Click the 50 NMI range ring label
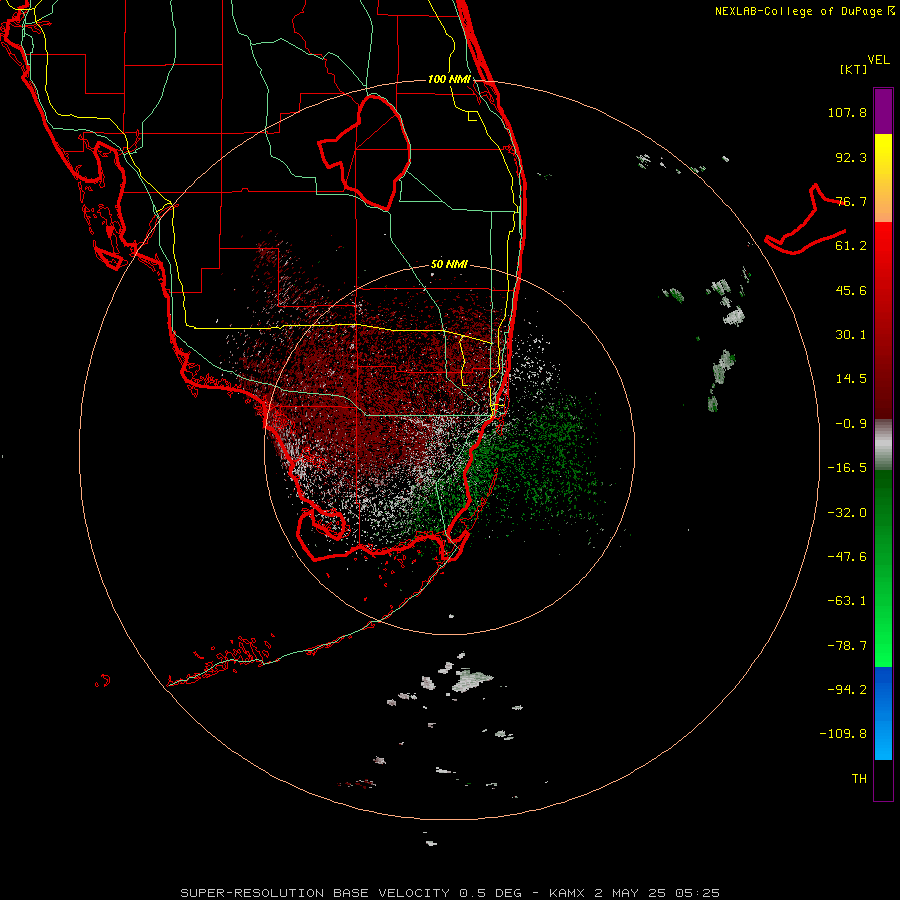The height and width of the screenshot is (900, 900). point(449,264)
